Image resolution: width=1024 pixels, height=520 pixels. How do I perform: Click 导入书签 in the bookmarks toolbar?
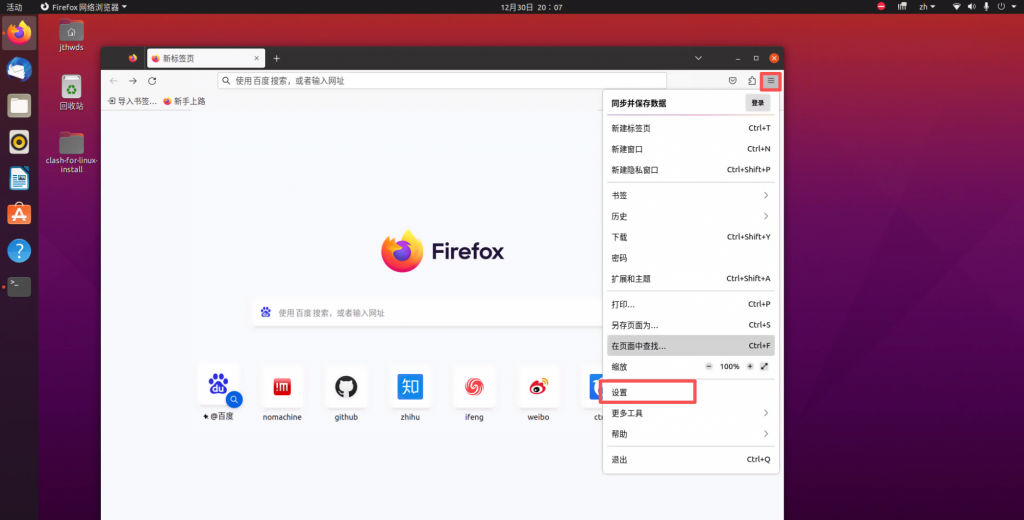click(132, 101)
